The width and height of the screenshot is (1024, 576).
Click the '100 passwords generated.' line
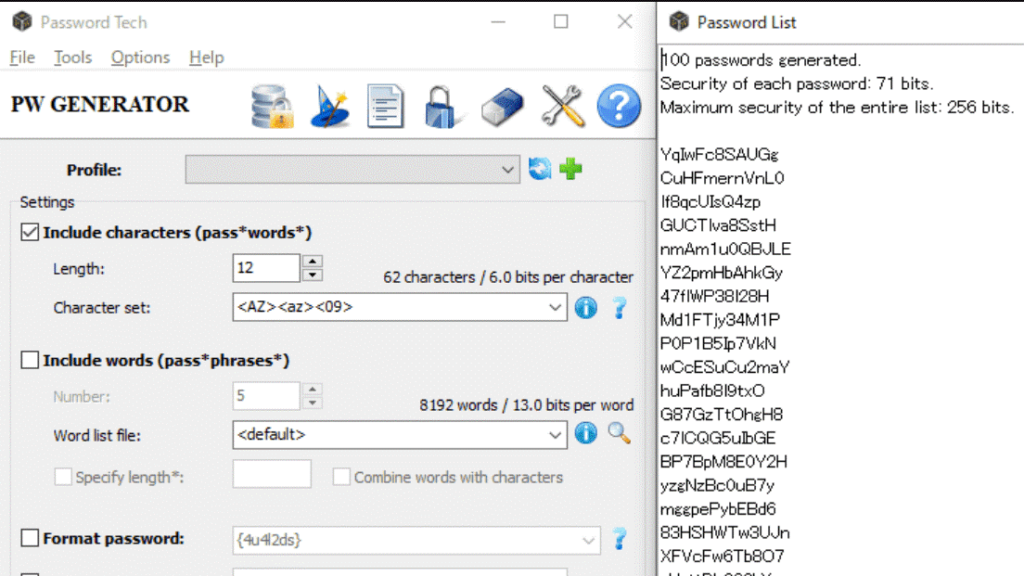761,60
